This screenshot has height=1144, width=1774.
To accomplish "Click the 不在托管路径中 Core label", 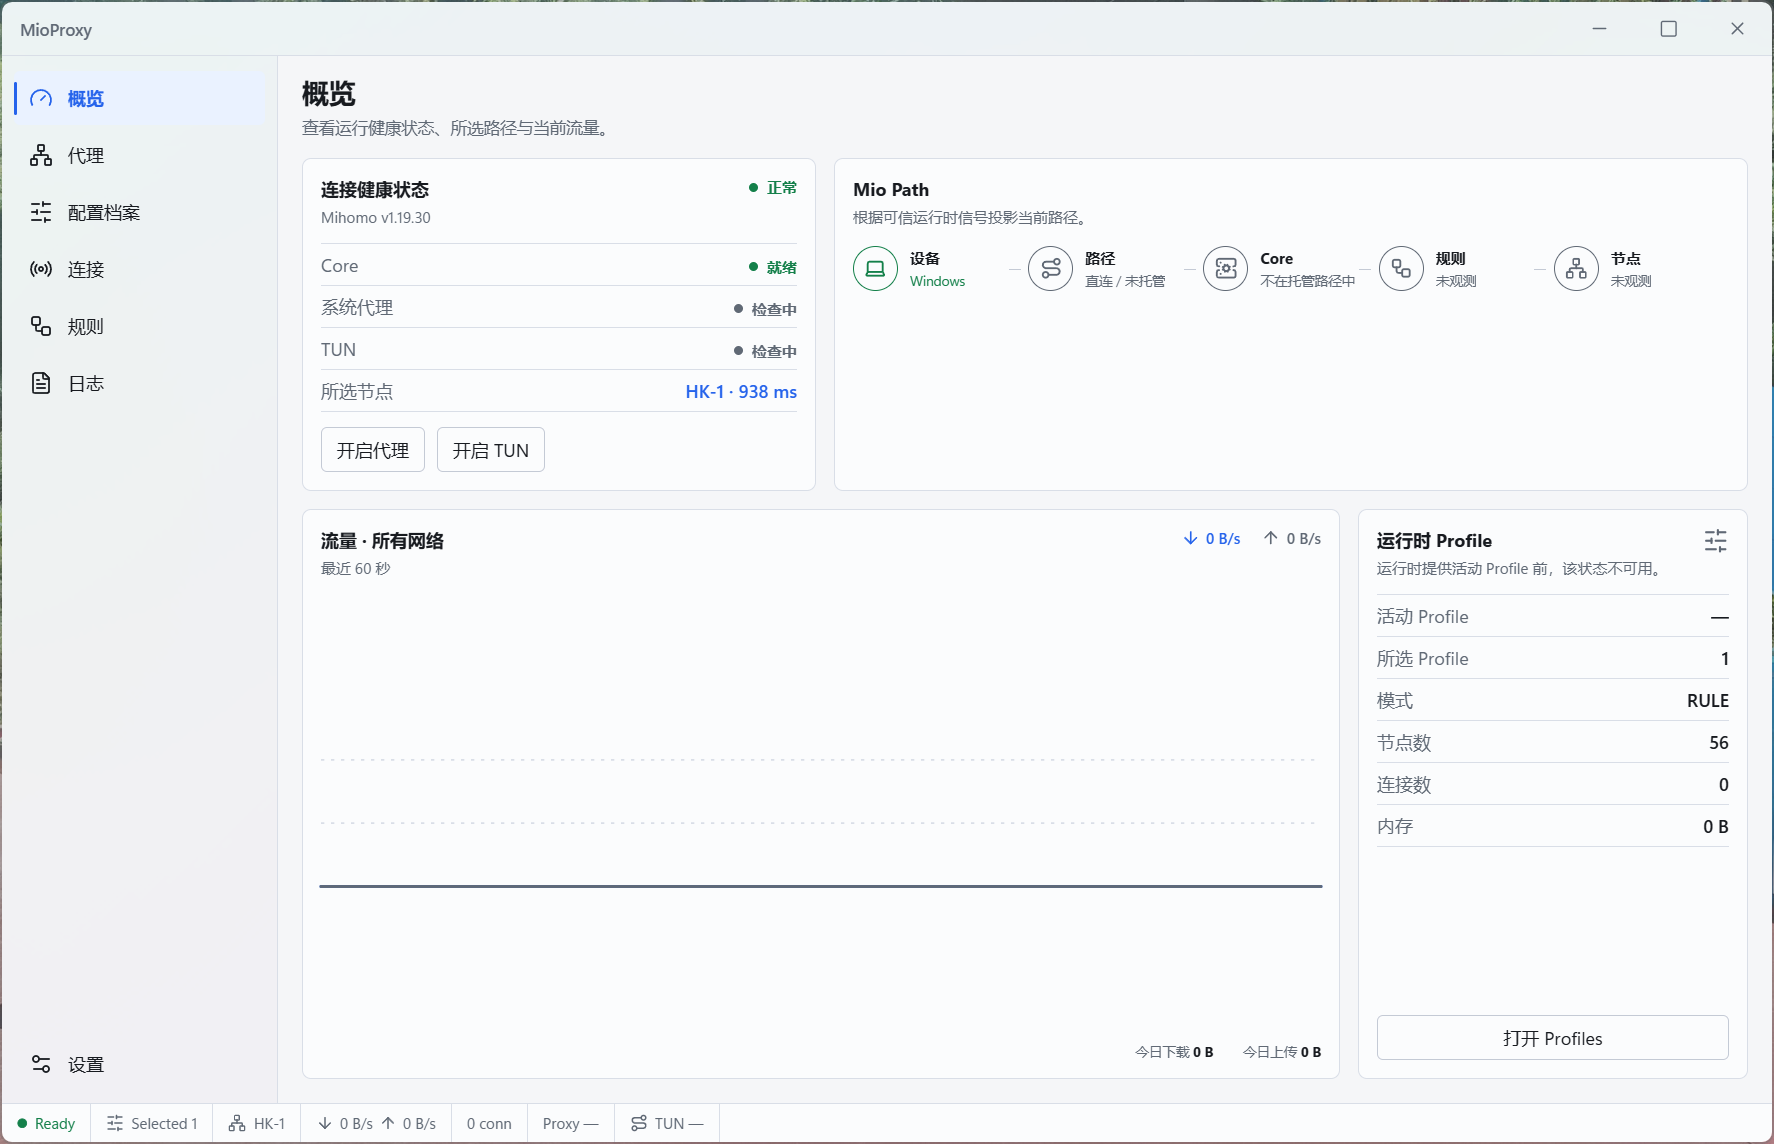I will pos(1308,281).
